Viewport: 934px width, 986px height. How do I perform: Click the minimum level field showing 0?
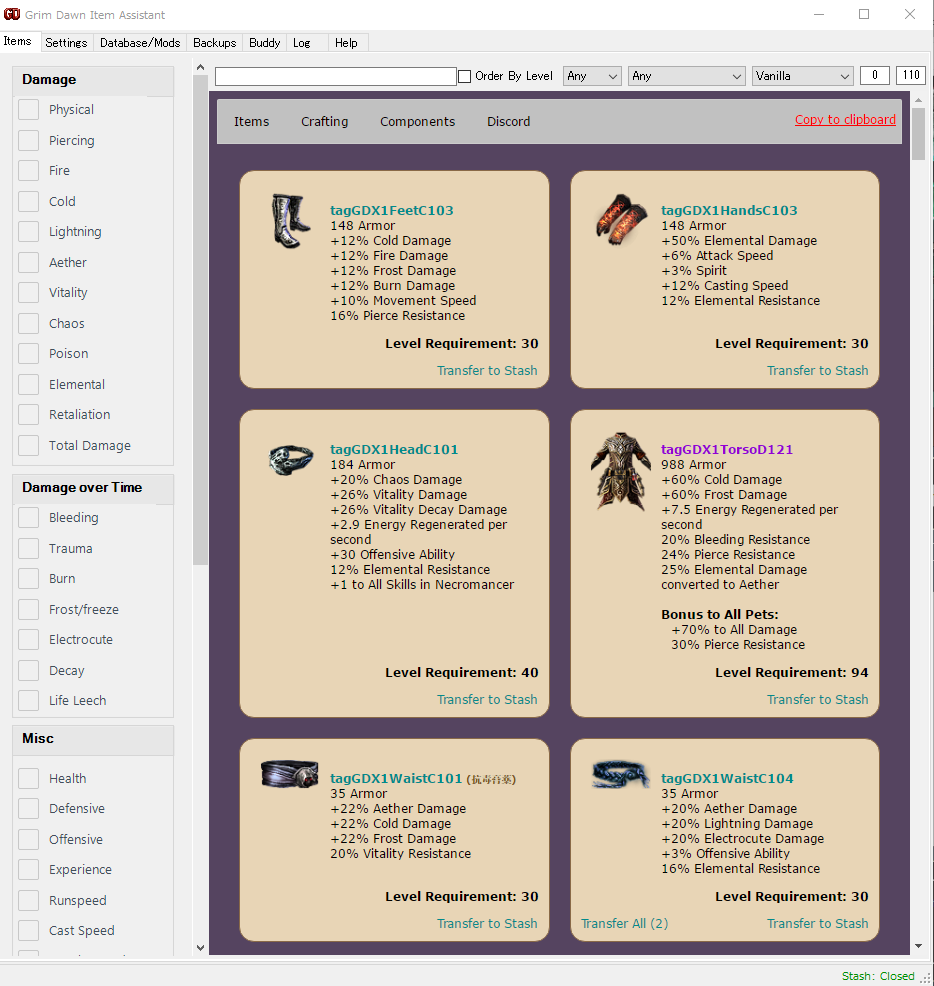pos(874,75)
